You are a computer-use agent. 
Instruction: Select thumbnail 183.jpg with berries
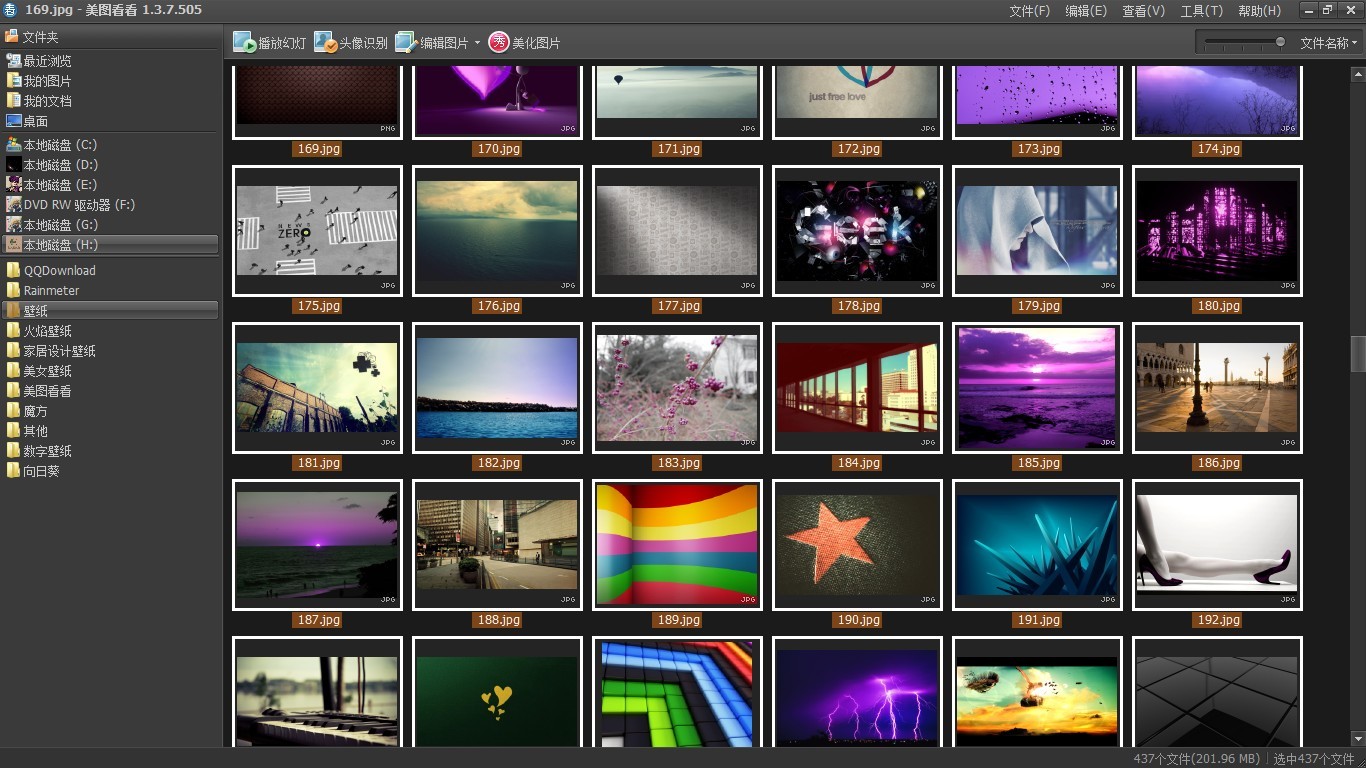677,388
